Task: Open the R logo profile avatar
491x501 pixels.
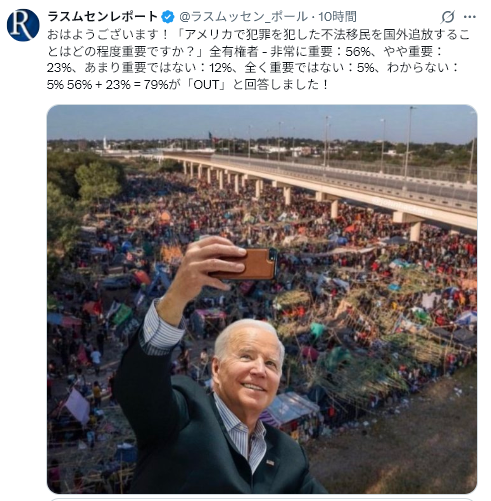Action: 23,25
